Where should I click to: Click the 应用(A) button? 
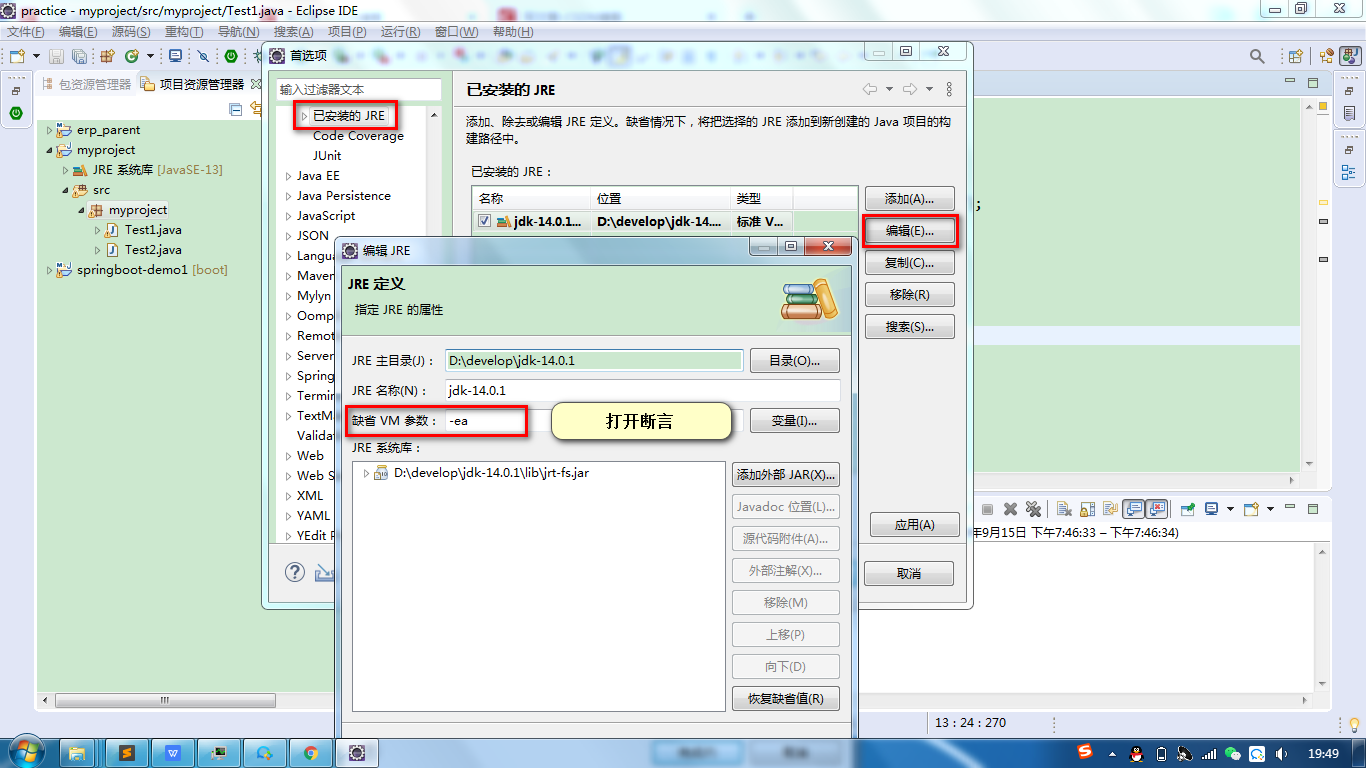(x=914, y=525)
